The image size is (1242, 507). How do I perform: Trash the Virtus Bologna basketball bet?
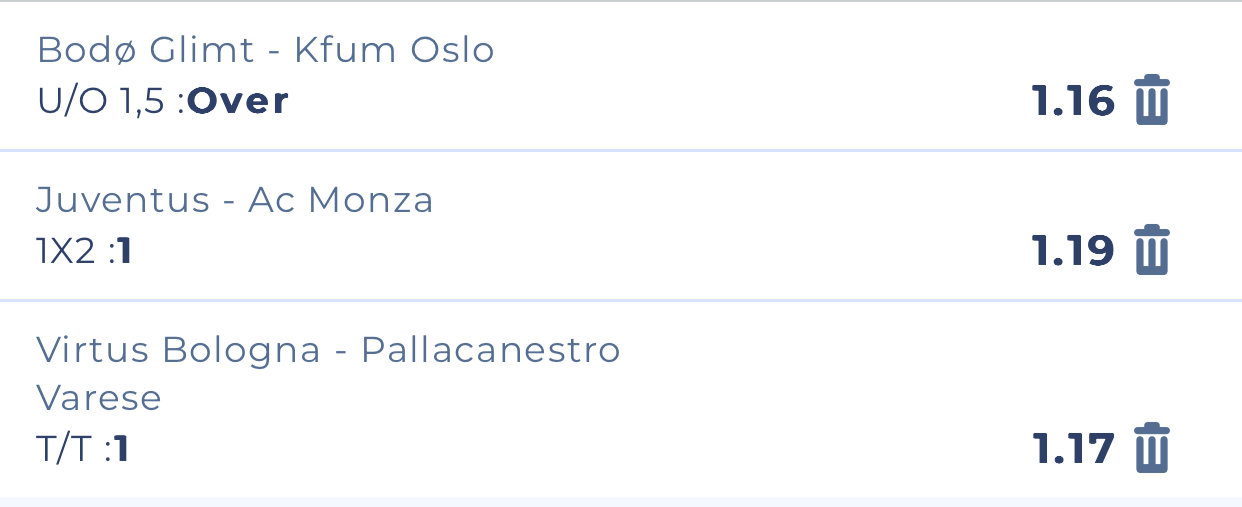pyautogui.click(x=1152, y=448)
